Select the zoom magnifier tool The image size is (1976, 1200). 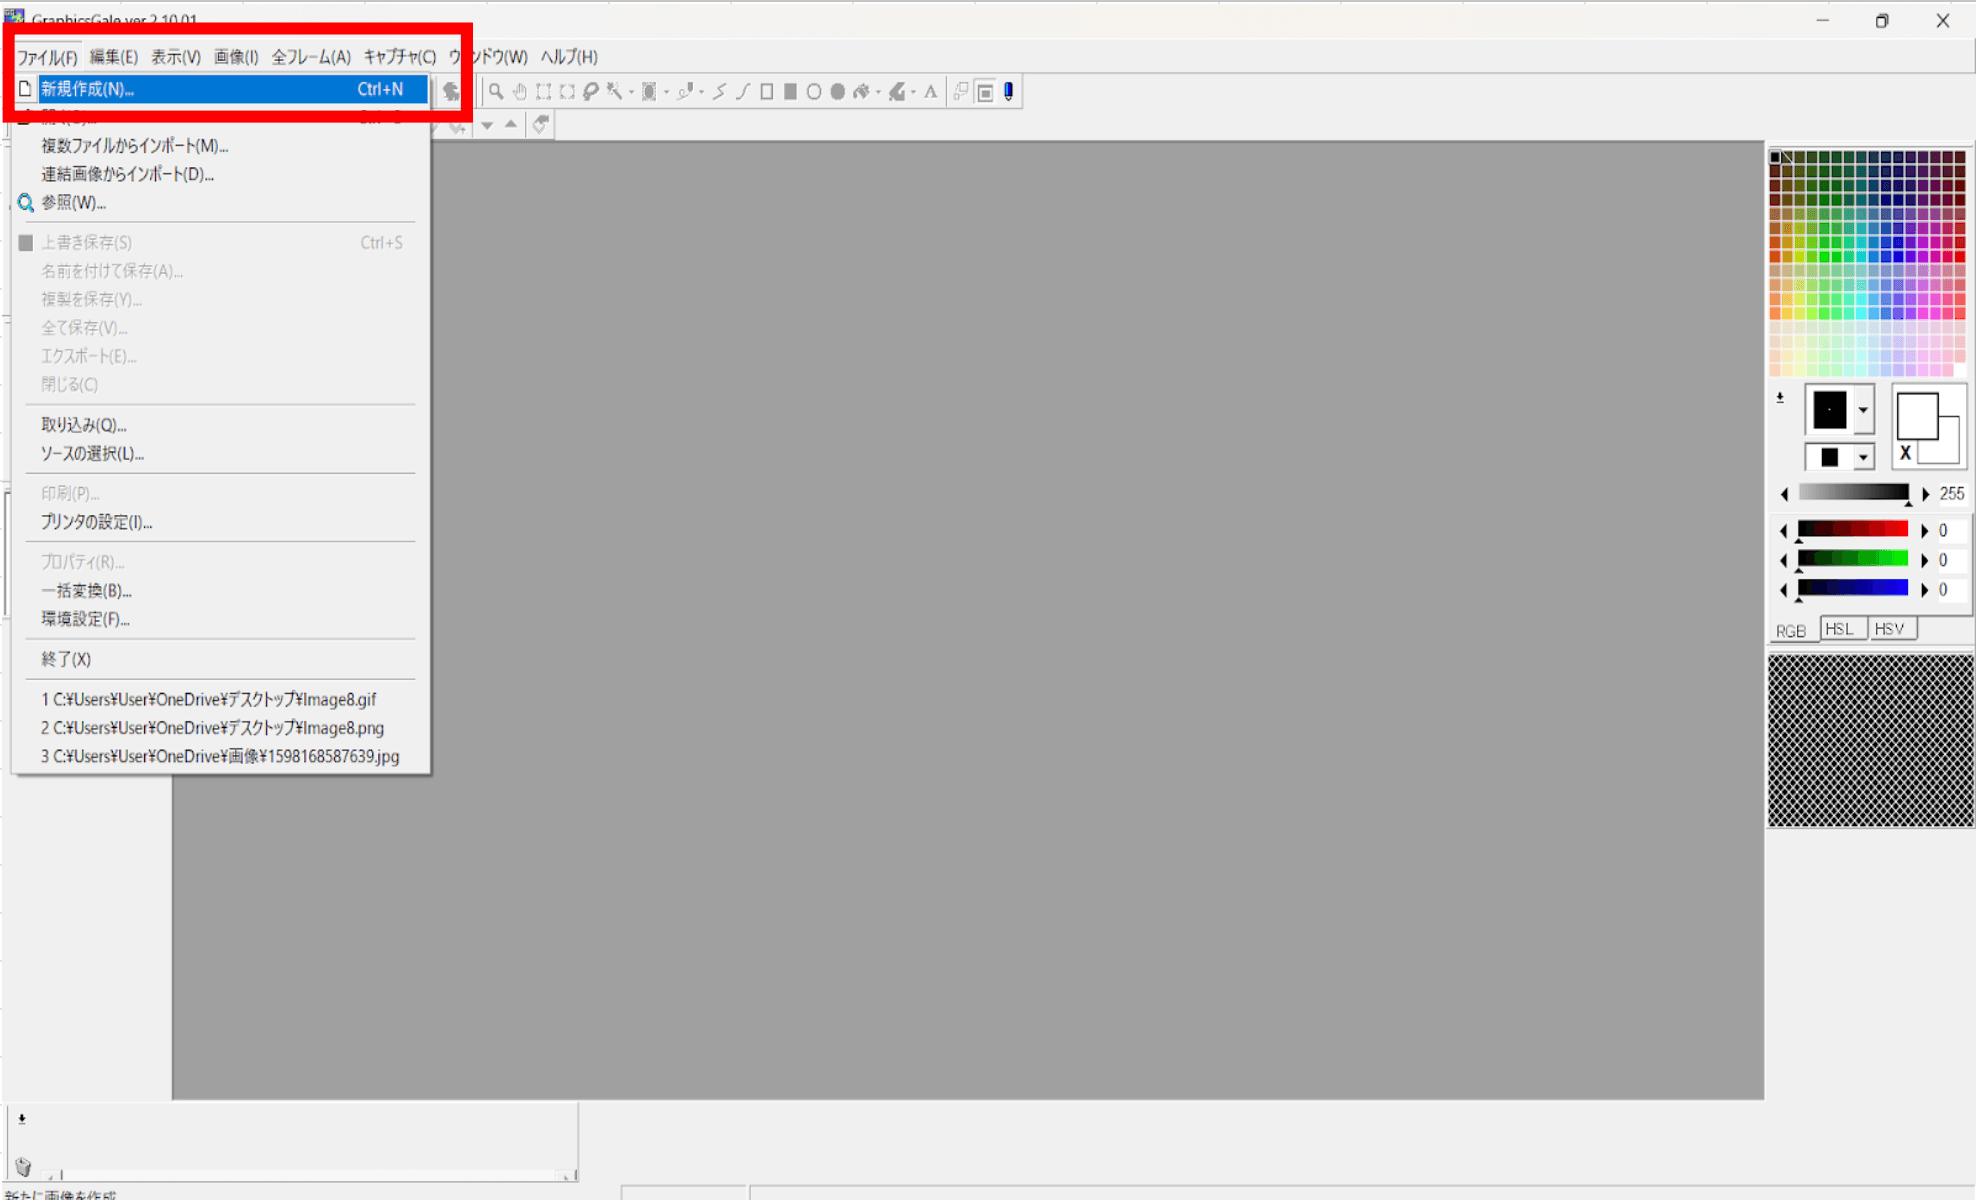(496, 92)
